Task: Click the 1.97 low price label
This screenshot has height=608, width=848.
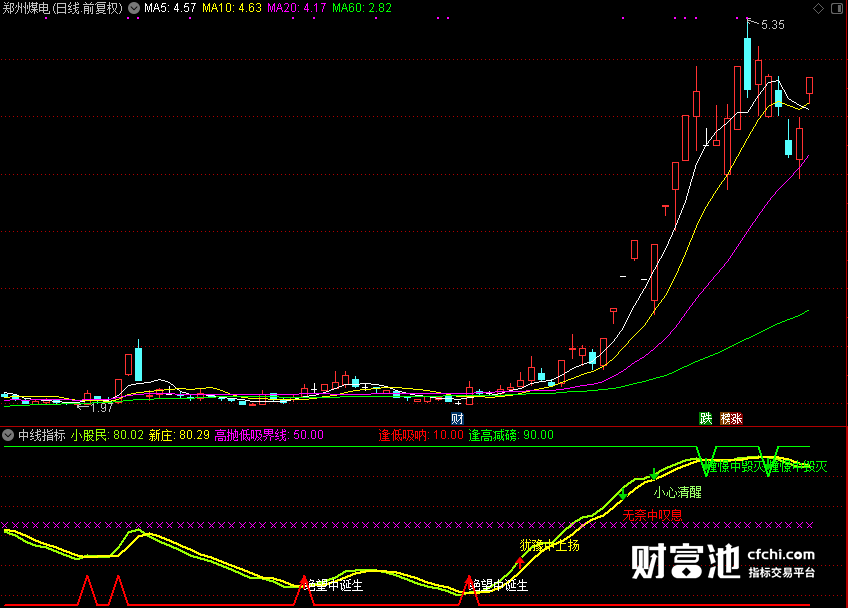Action: (101, 407)
